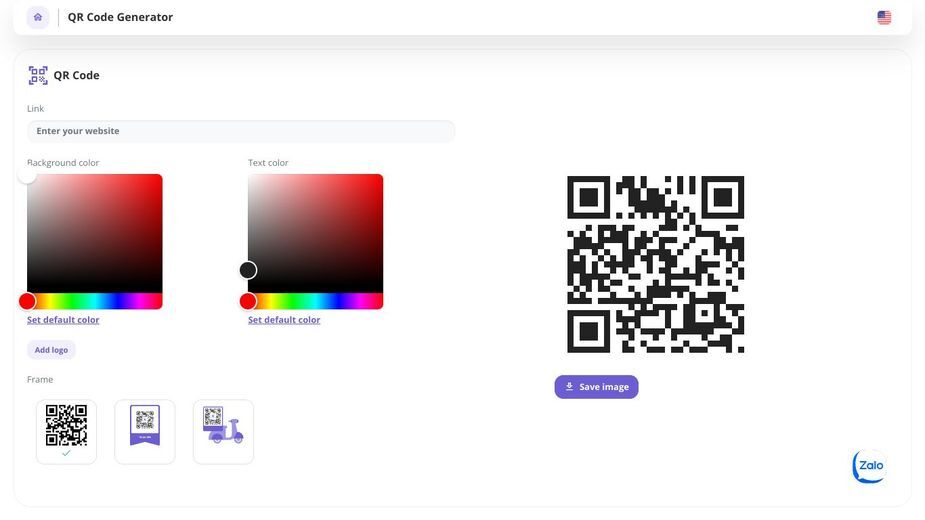925x520 pixels.
Task: Click the 'Text color' label
Action: [x=268, y=162]
